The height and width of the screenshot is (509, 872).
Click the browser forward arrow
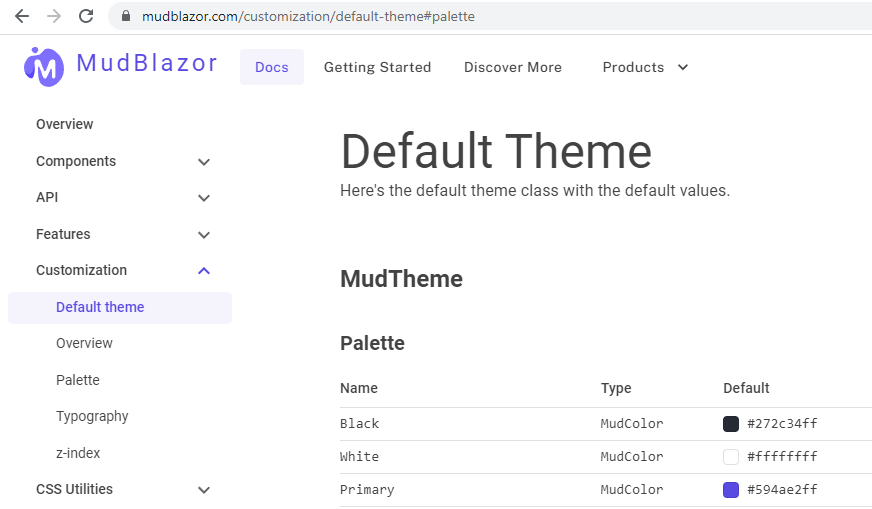[x=54, y=16]
